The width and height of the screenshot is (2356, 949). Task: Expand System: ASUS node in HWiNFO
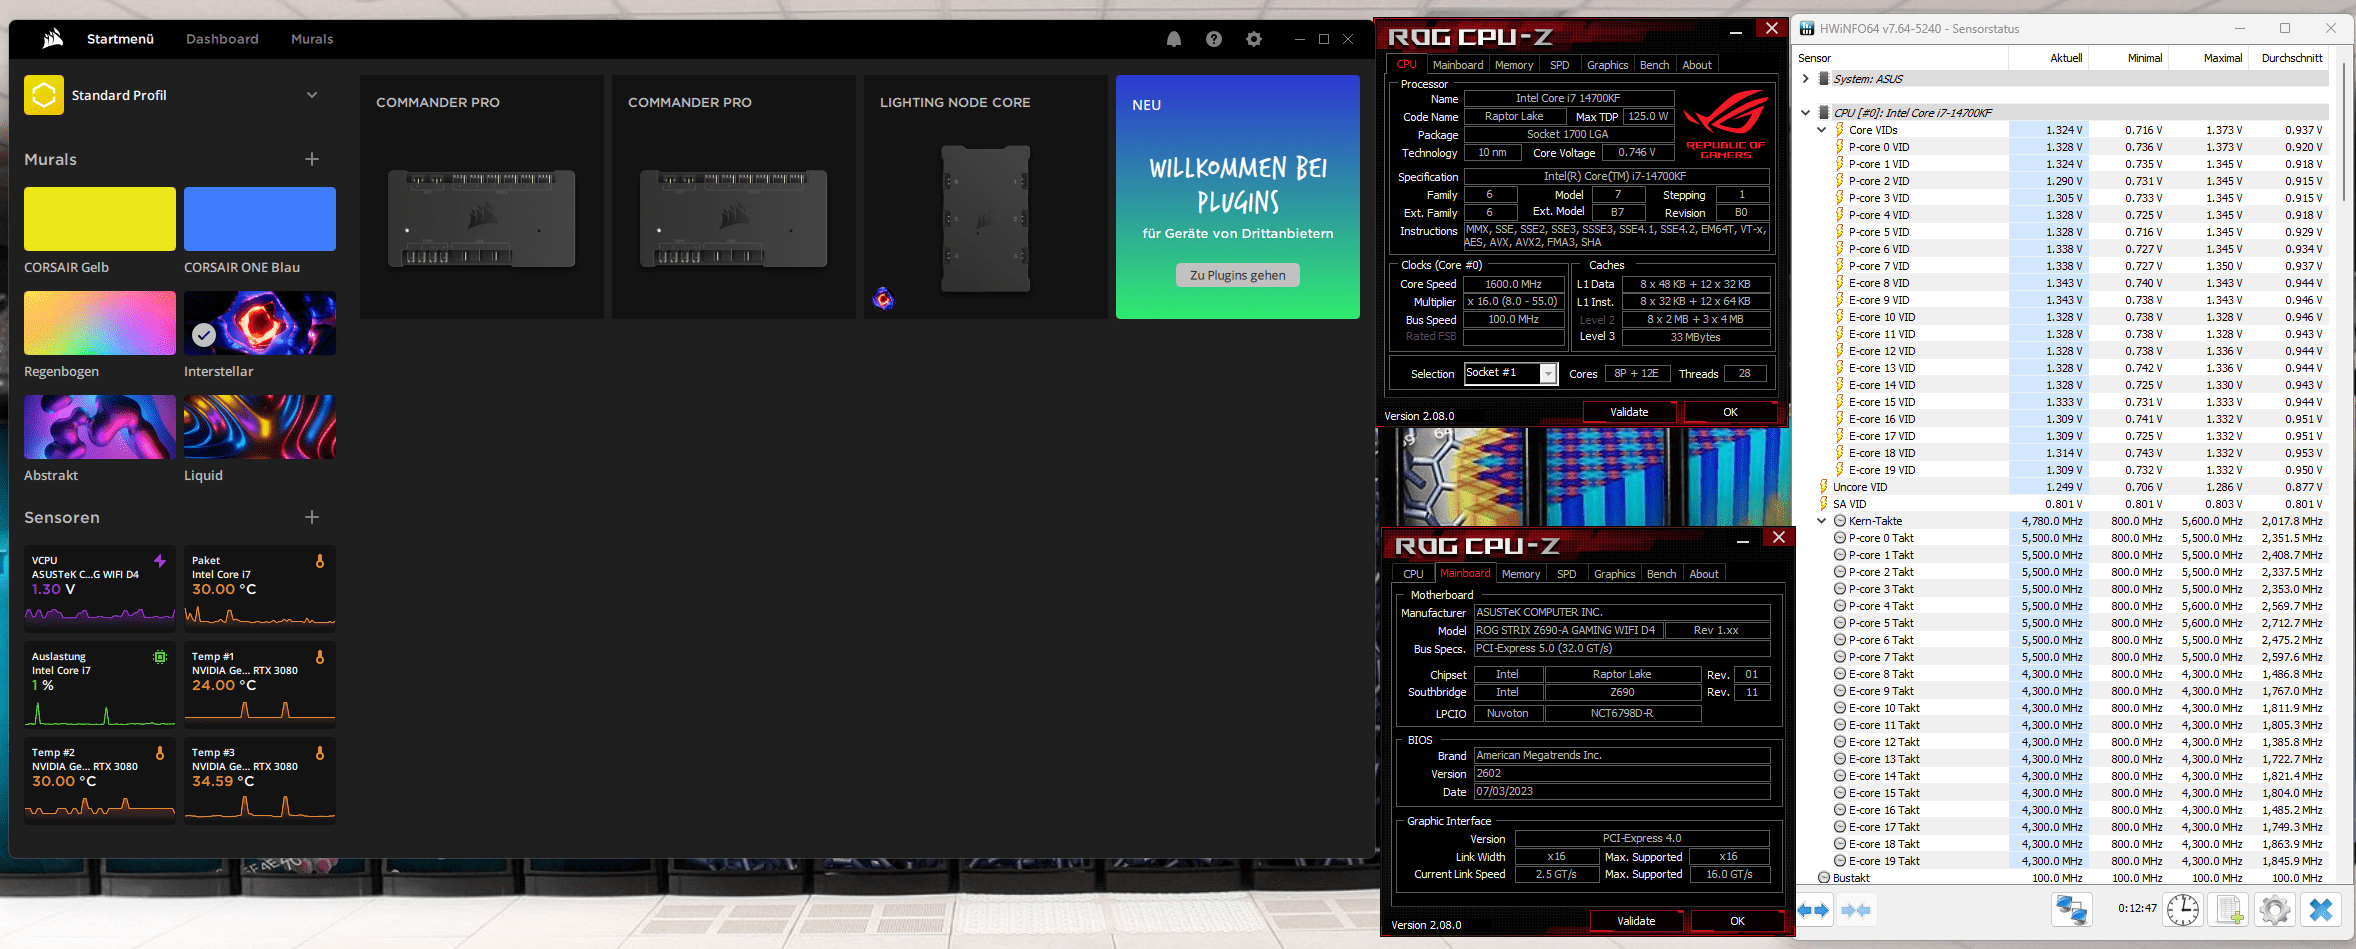click(x=1805, y=79)
